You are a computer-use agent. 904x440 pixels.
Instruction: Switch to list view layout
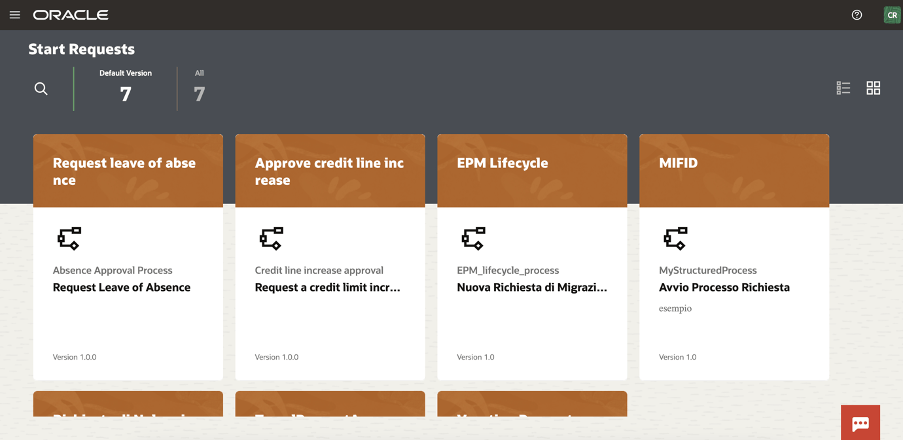pyautogui.click(x=843, y=88)
